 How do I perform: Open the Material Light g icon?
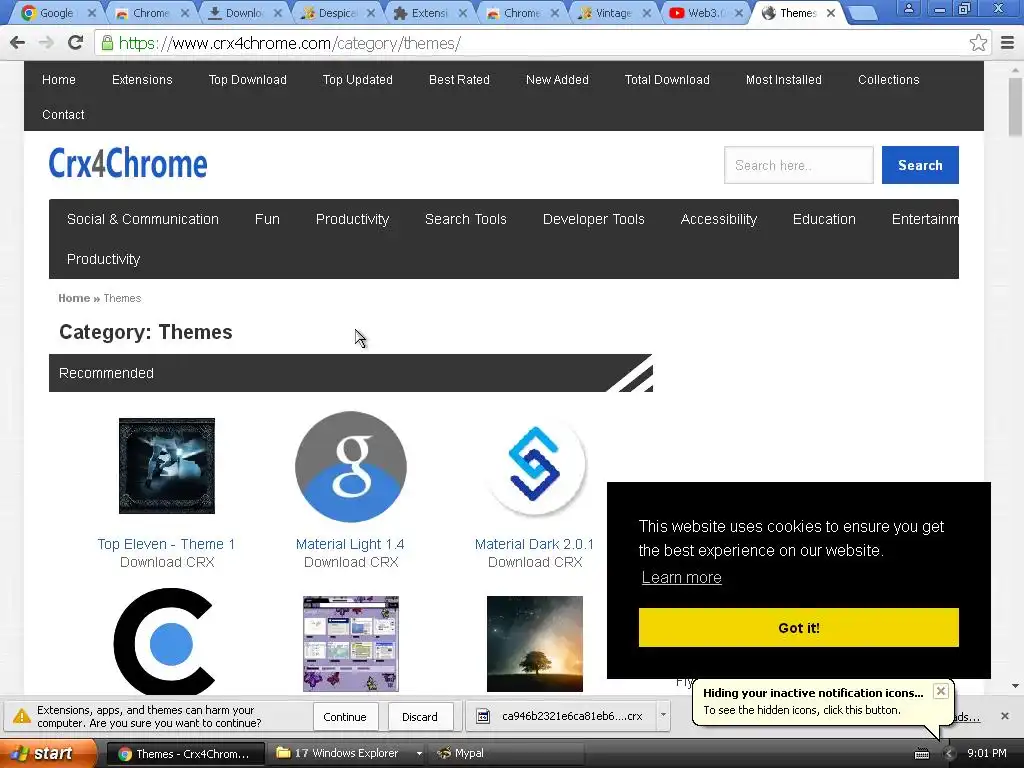tap(351, 466)
